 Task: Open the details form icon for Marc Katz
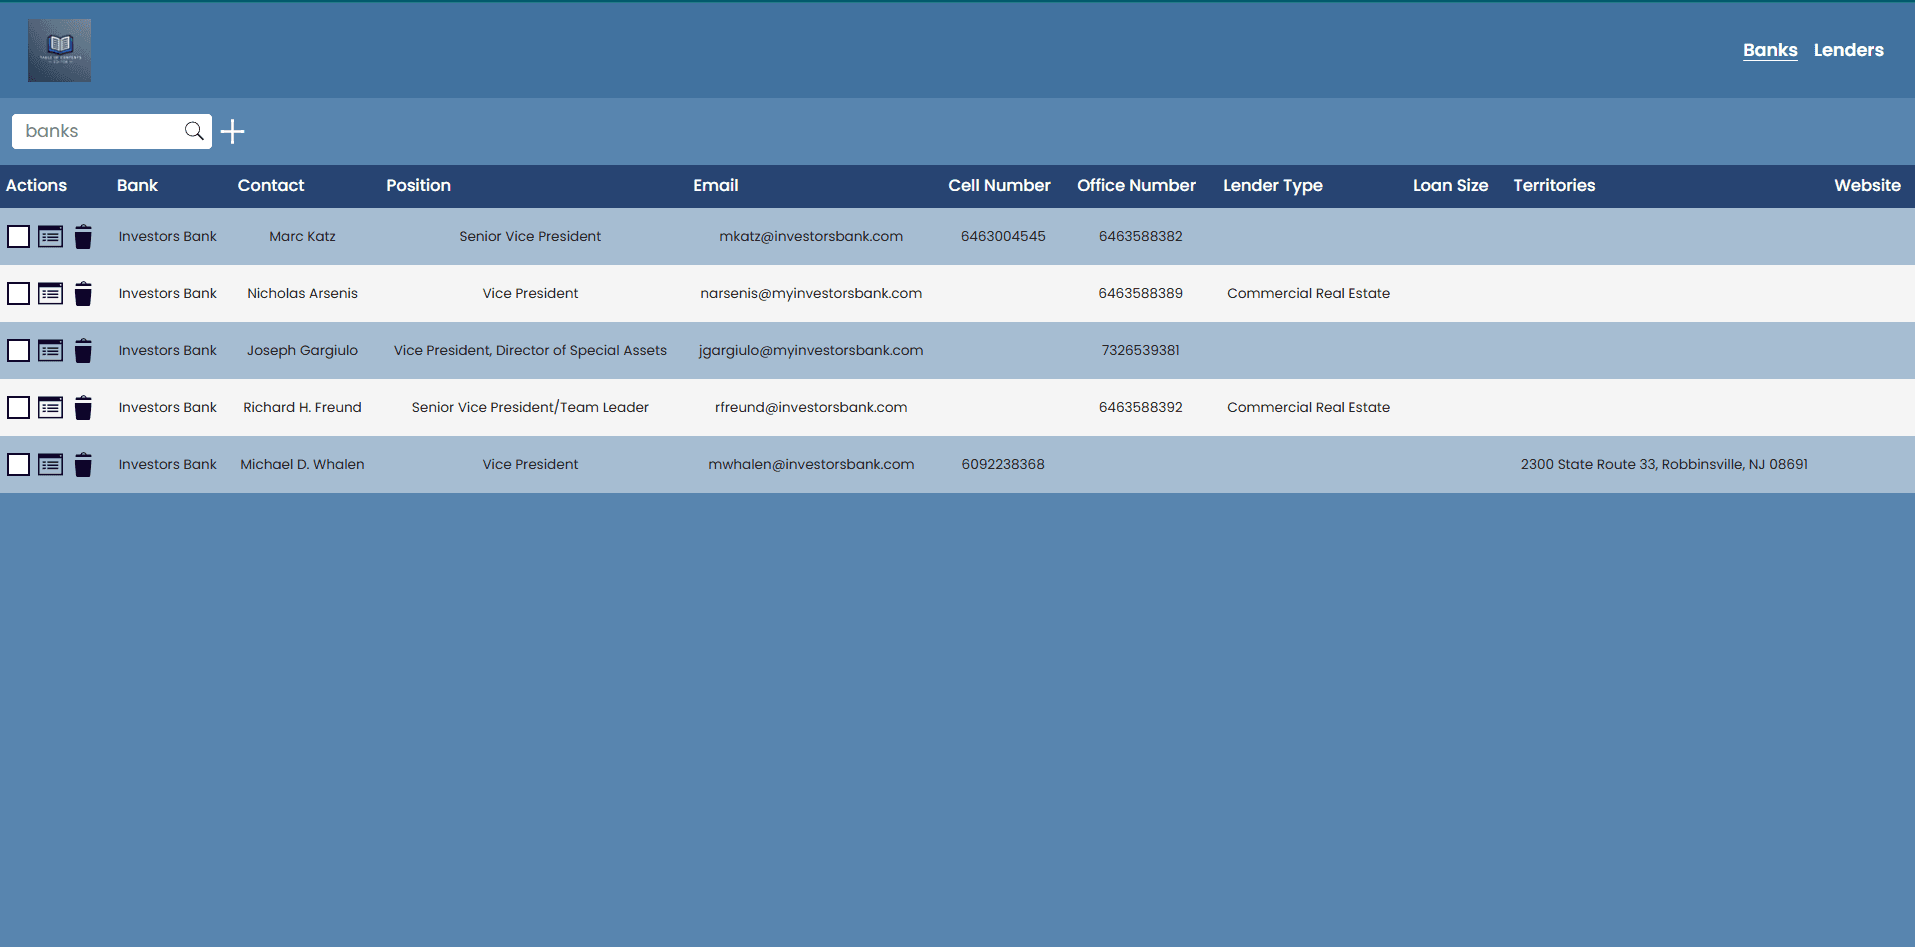[51, 237]
